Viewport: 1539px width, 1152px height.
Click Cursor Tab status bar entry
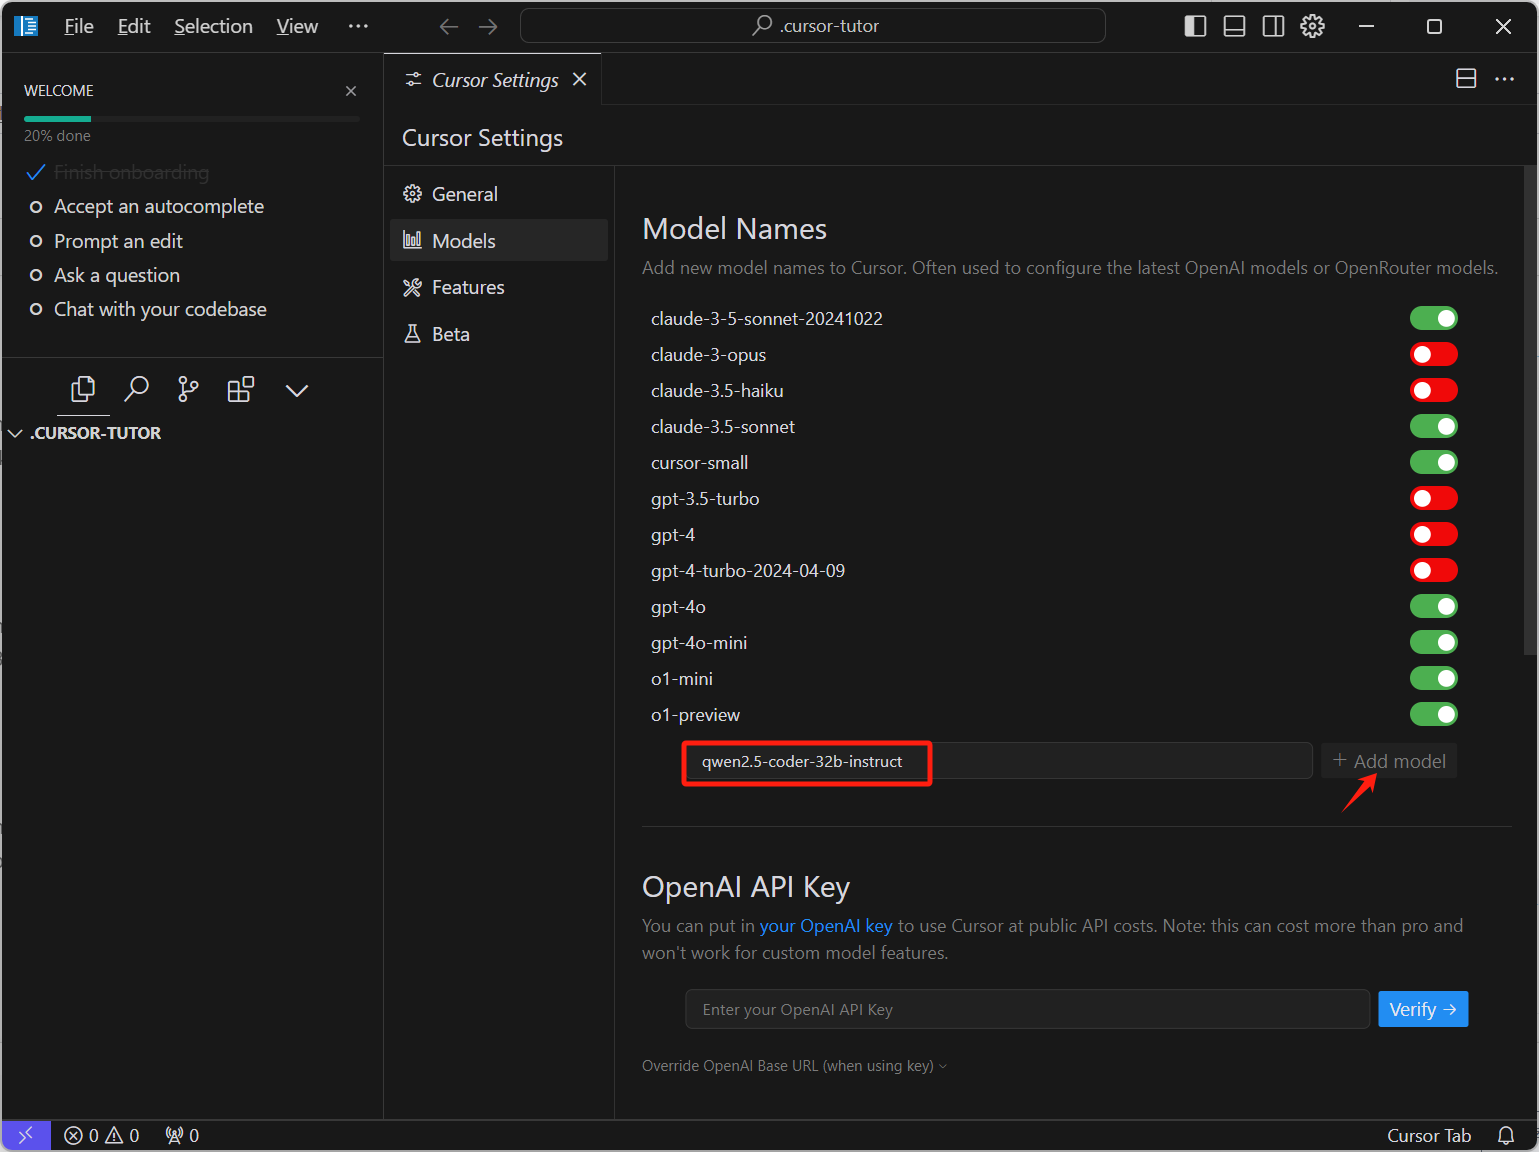[1429, 1135]
